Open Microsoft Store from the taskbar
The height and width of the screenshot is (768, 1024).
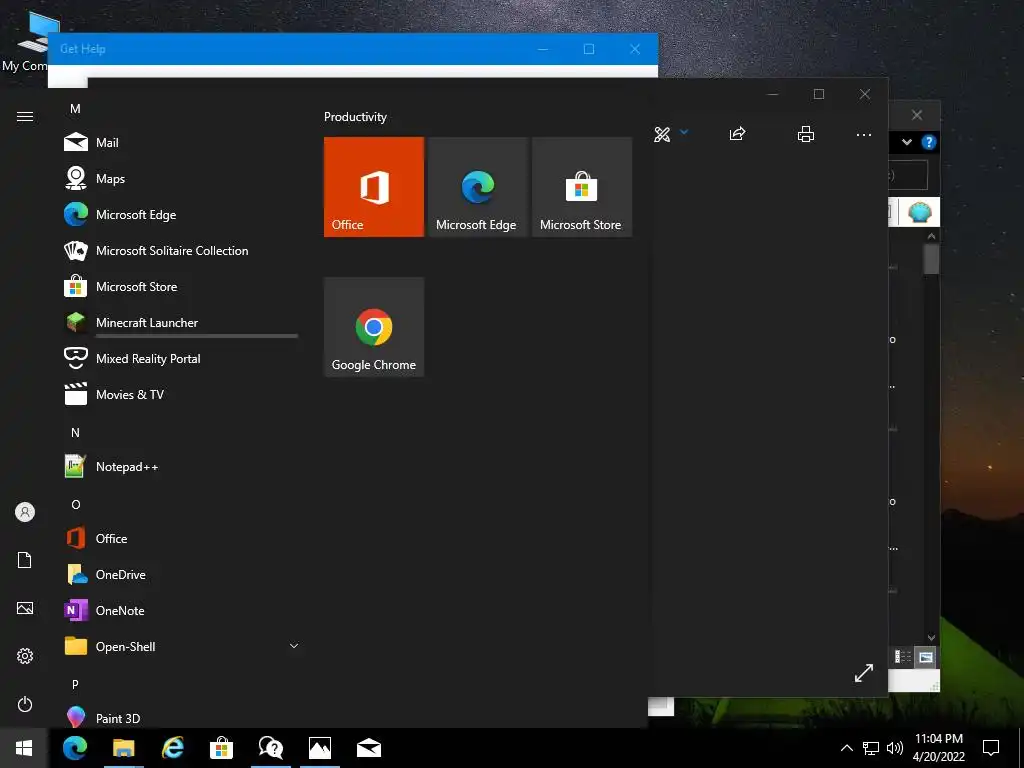(x=221, y=748)
